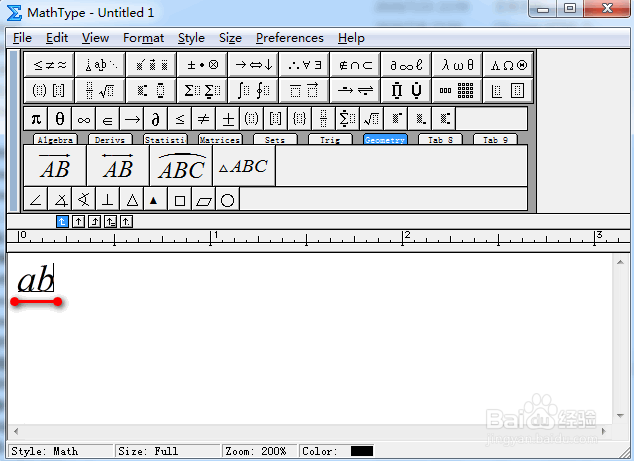This screenshot has width=634, height=461.
Task: Insert the partial derivative symbol
Action: coord(156,119)
